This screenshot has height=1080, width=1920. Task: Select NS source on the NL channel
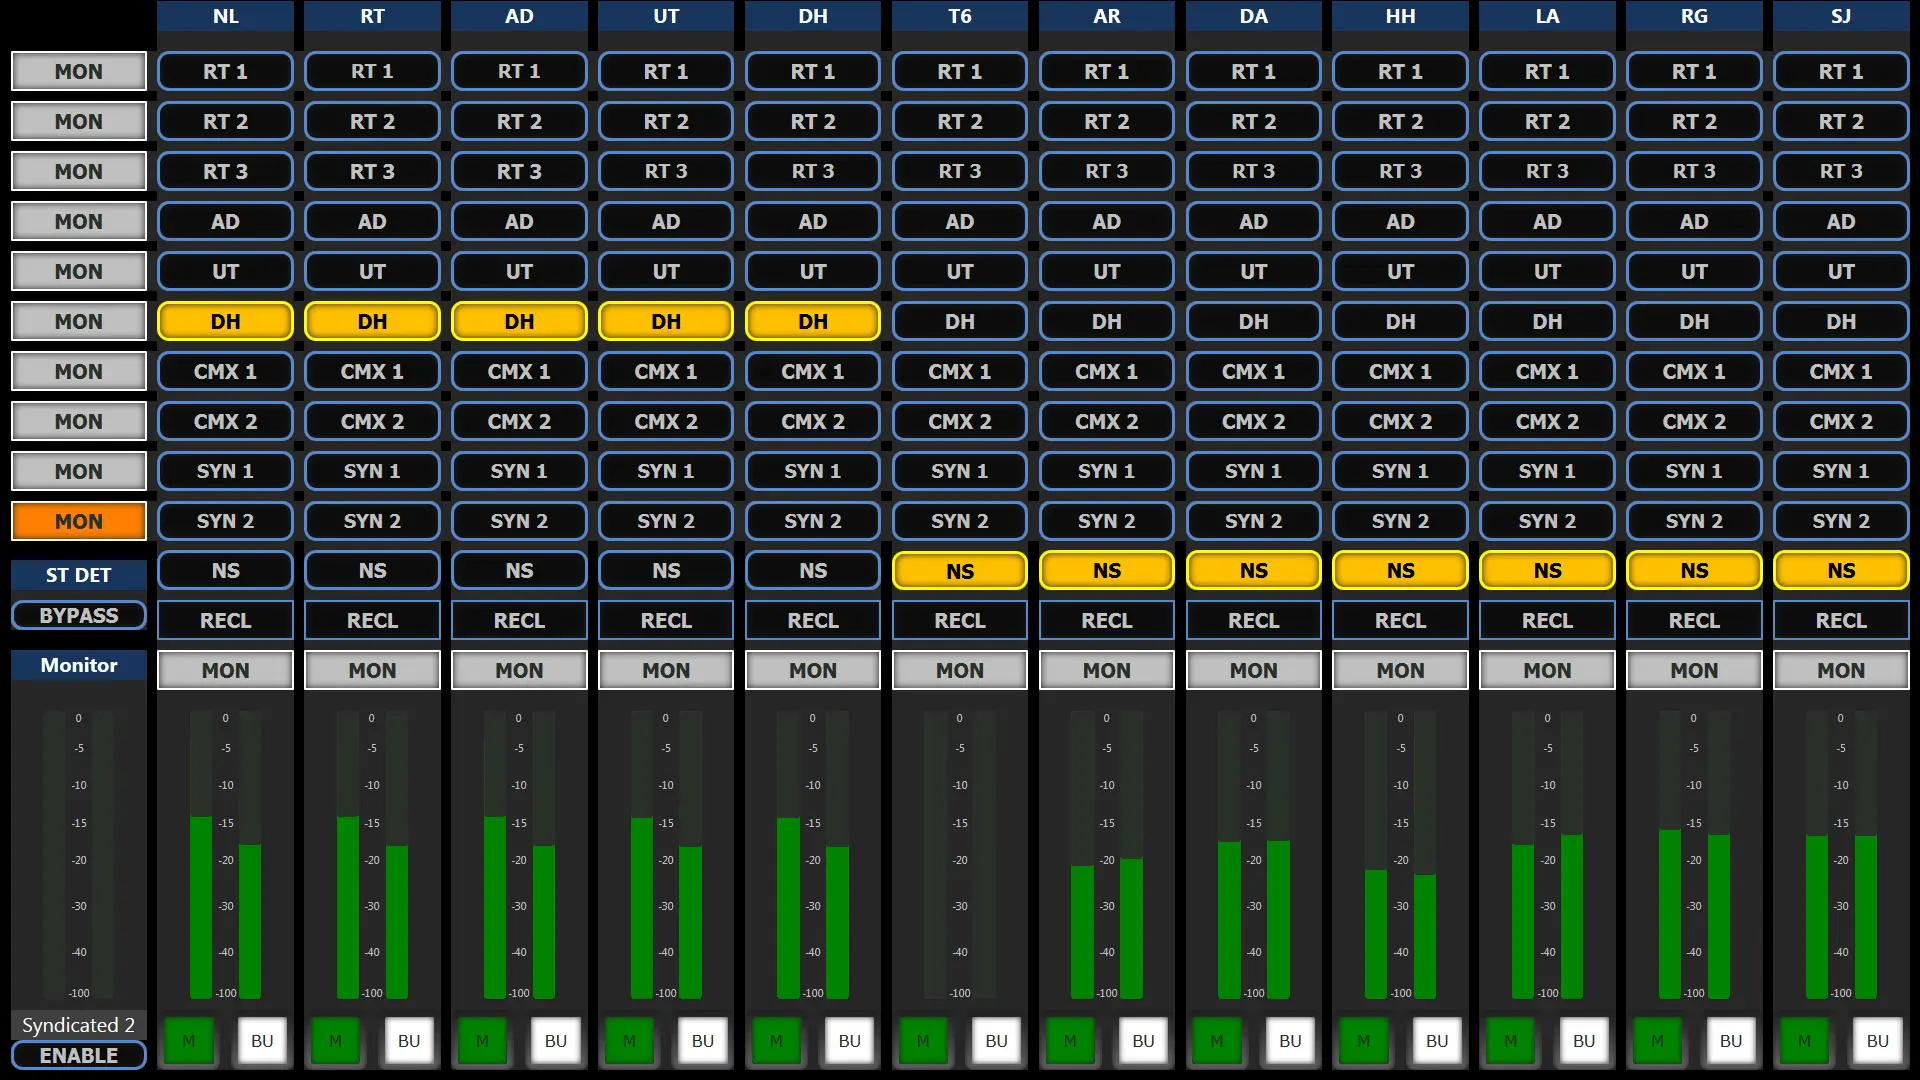[225, 570]
